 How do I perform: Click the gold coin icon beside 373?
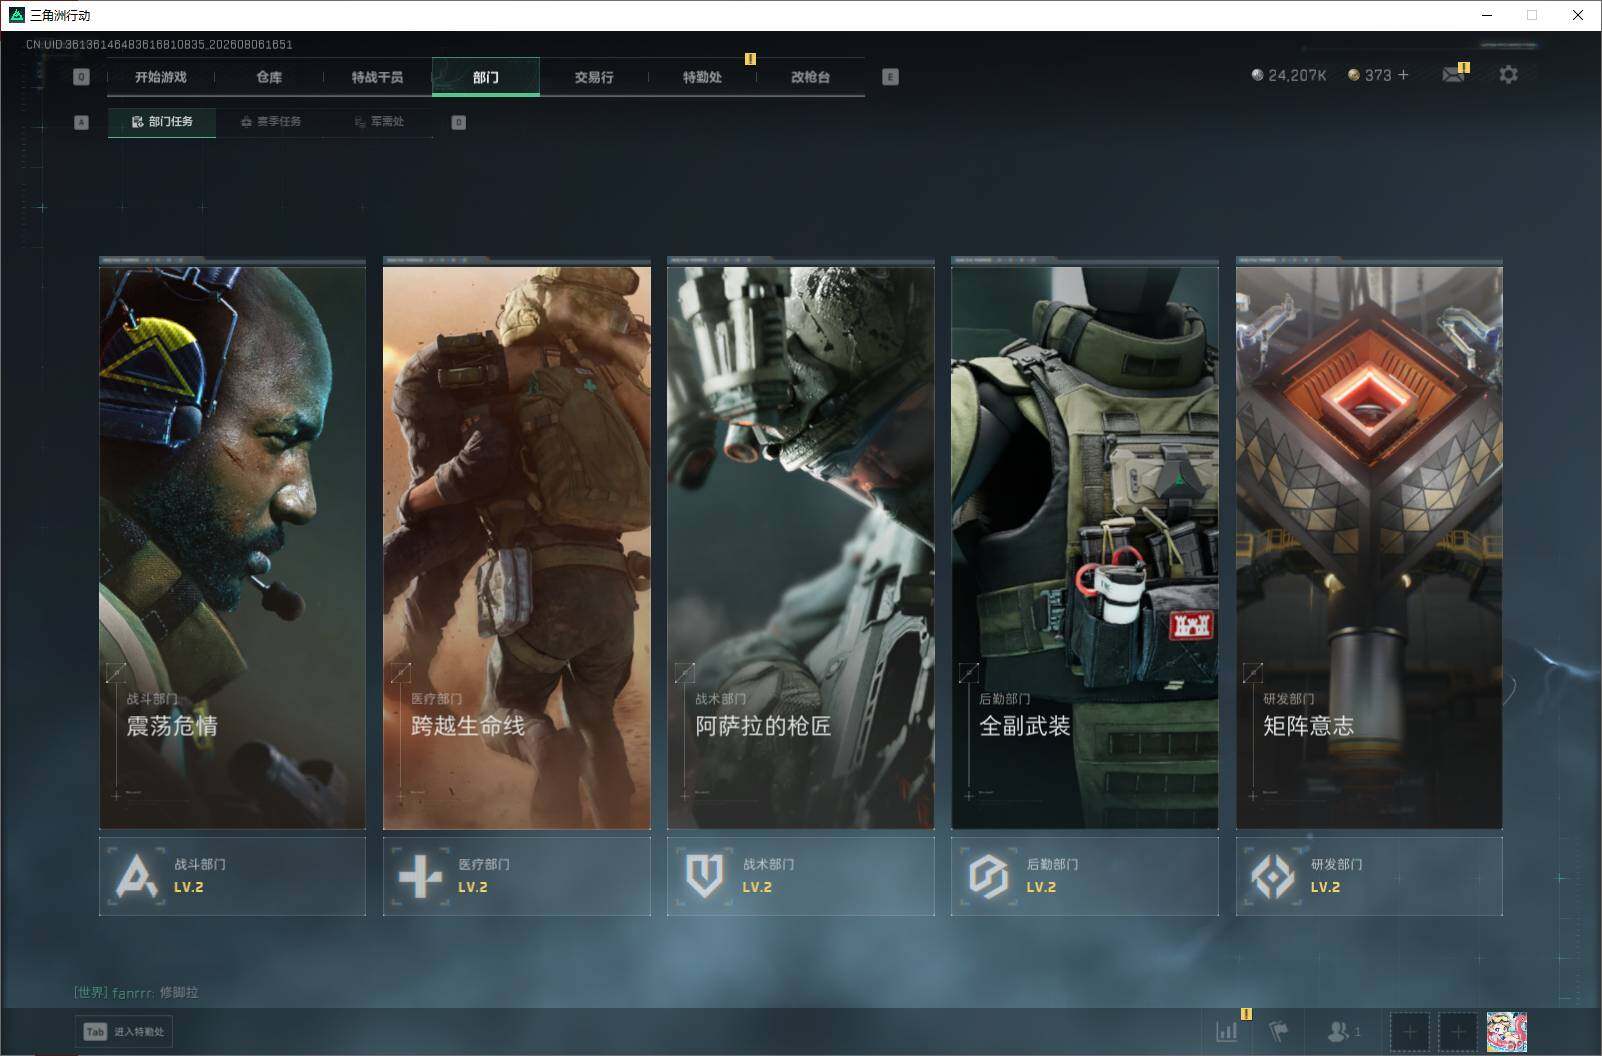[x=1353, y=75]
